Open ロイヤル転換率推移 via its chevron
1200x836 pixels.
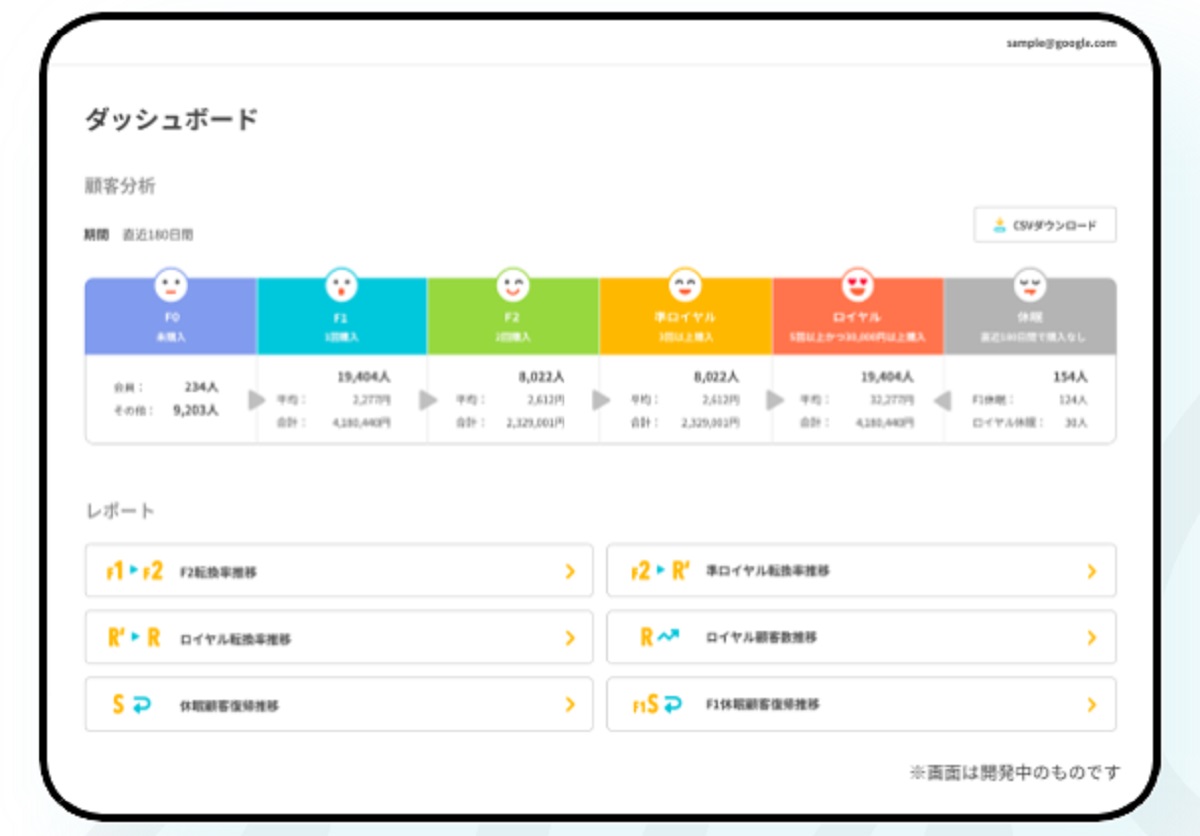click(570, 638)
